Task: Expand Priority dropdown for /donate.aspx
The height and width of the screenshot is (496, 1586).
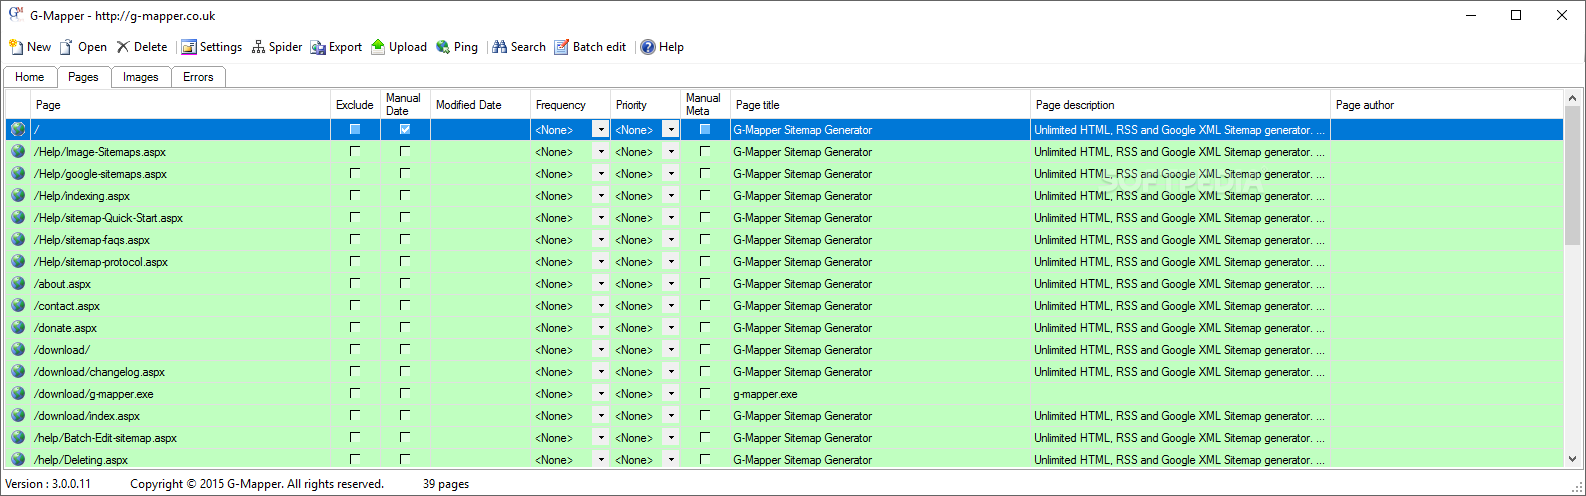Action: coord(671,328)
